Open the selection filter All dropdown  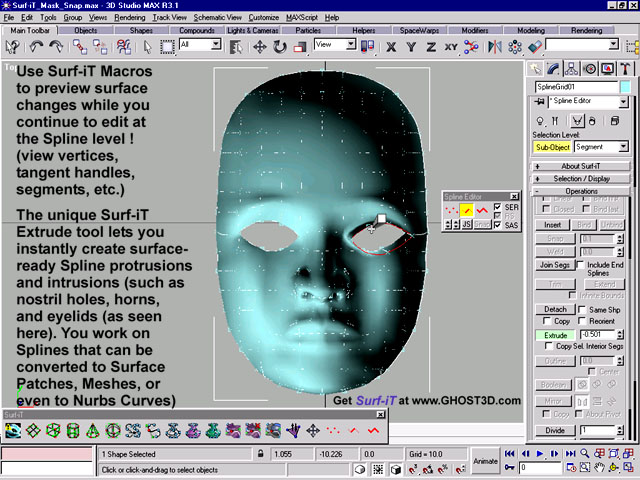tap(216, 44)
